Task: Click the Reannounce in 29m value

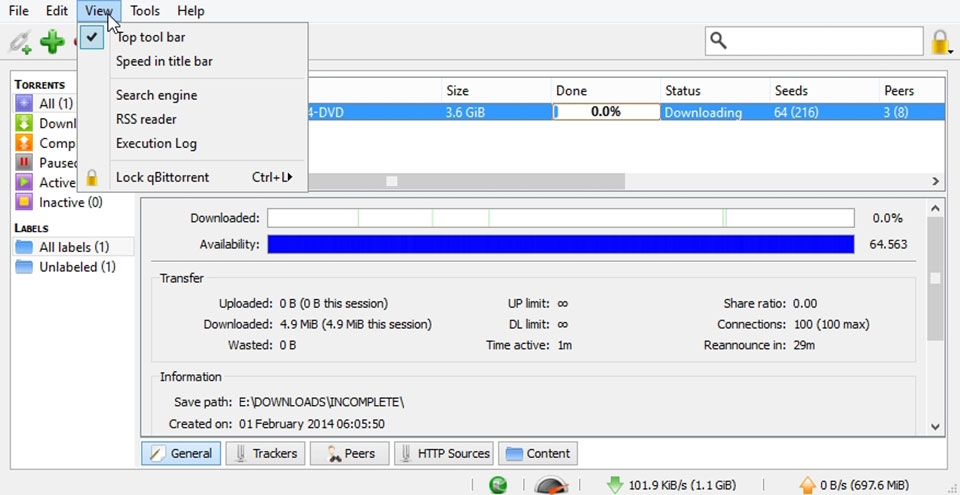Action: coord(804,345)
